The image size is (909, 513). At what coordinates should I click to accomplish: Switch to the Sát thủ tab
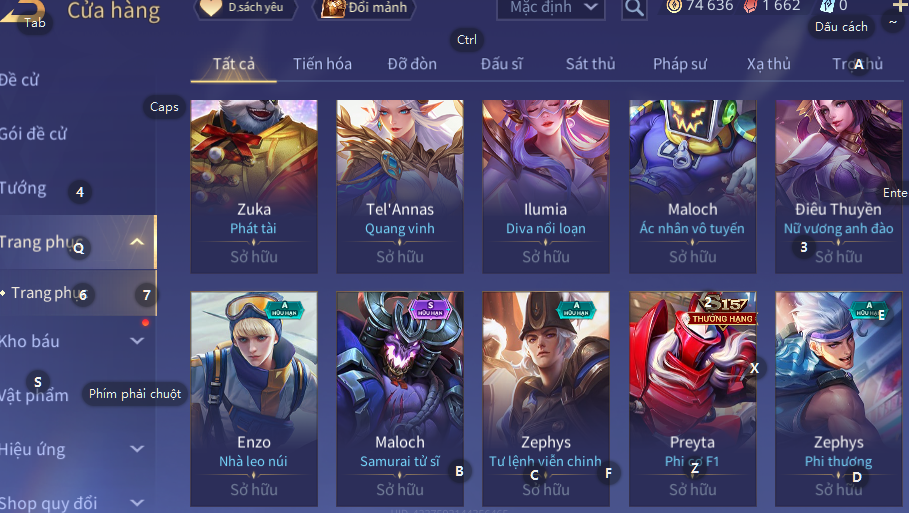click(590, 64)
